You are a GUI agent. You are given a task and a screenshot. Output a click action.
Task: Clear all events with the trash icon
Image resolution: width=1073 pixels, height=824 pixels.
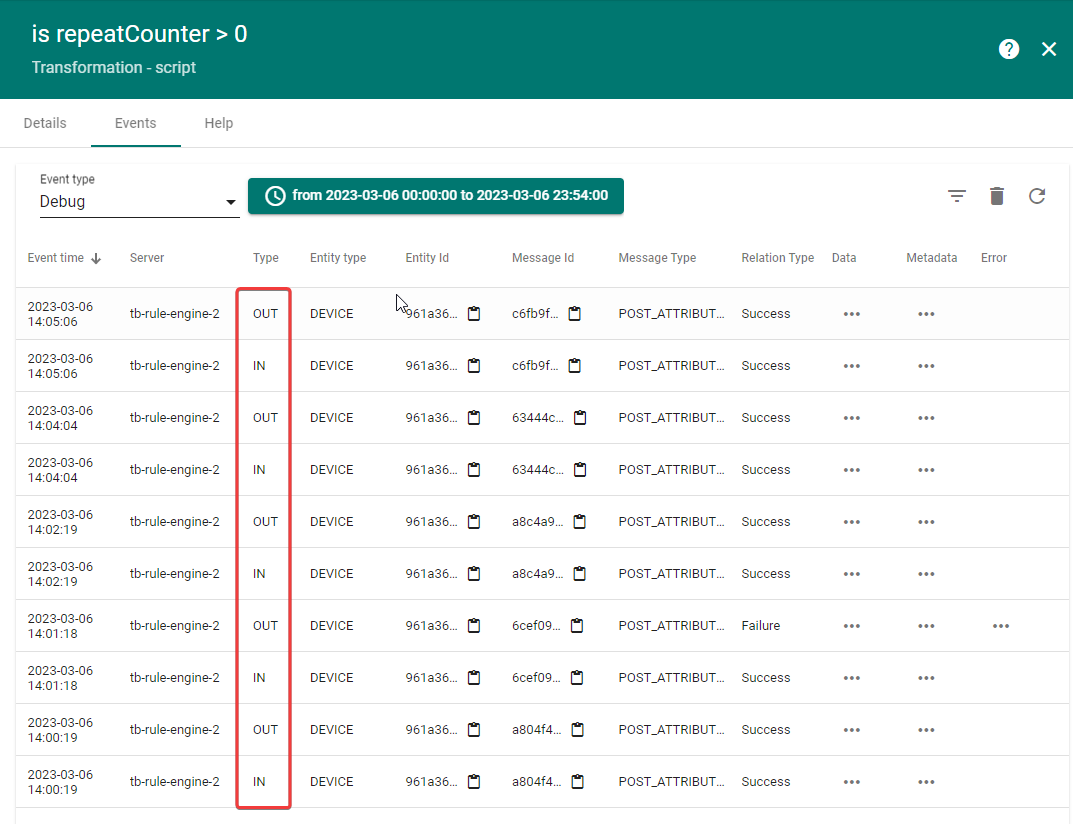tap(997, 196)
